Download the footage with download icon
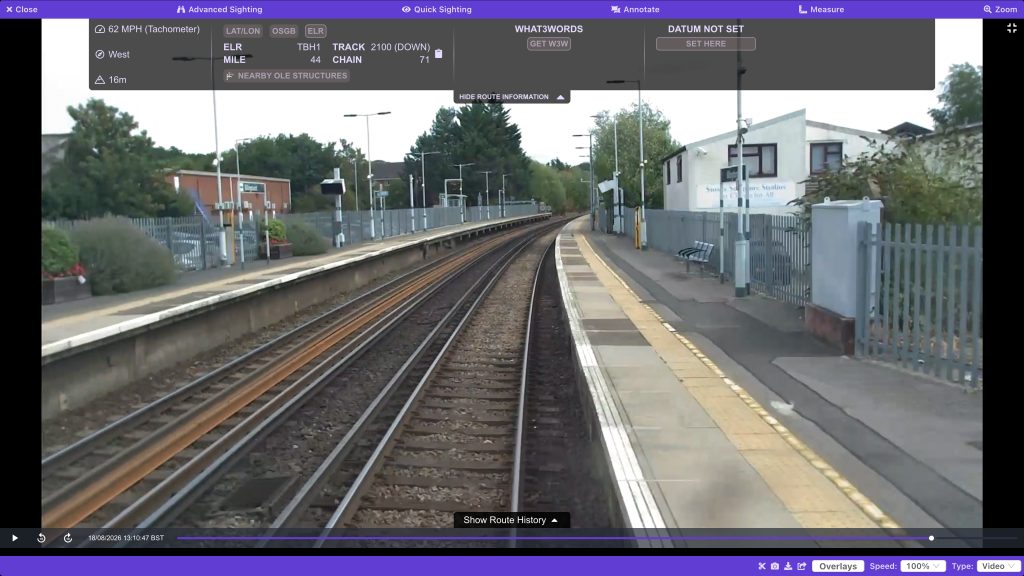 tap(788, 566)
